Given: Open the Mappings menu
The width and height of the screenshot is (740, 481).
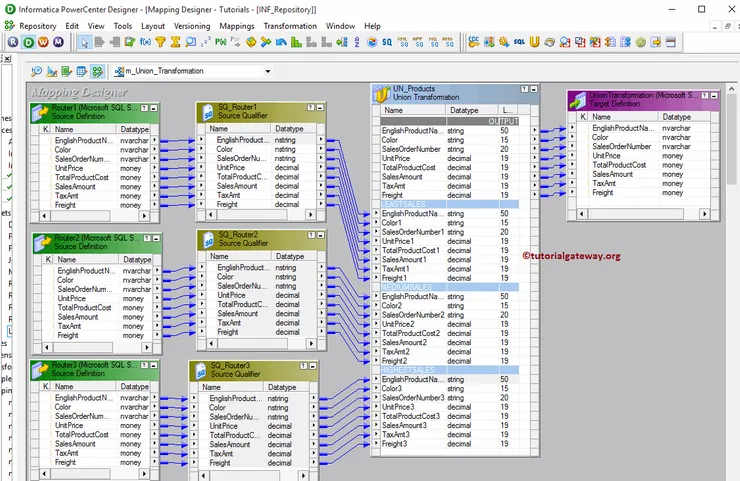Looking at the screenshot, I should coord(237,26).
